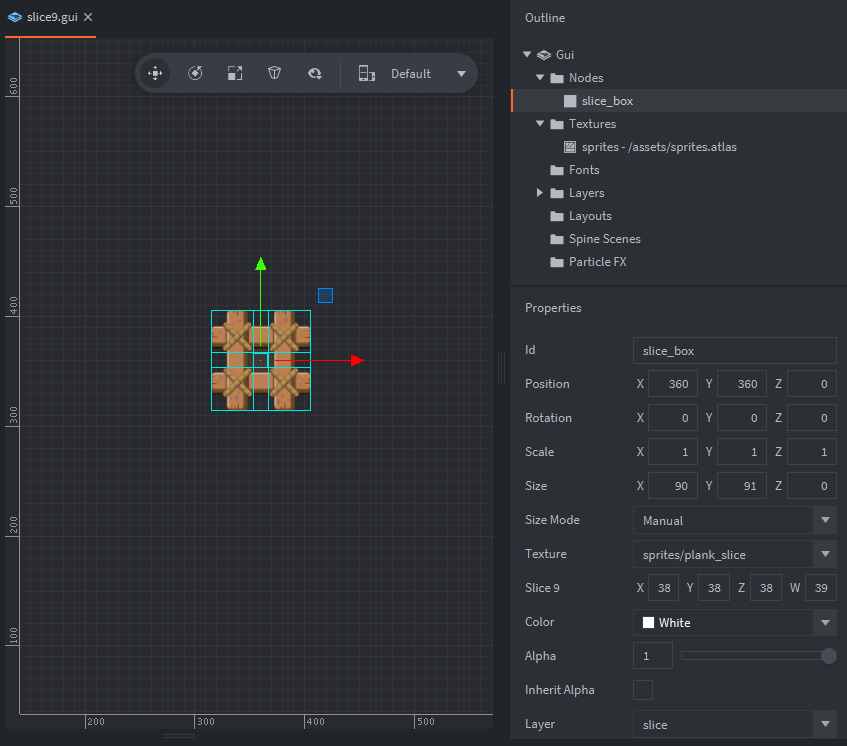Click the visibility filters eye icon
Viewport: 847px width, 746px height.
point(314,73)
